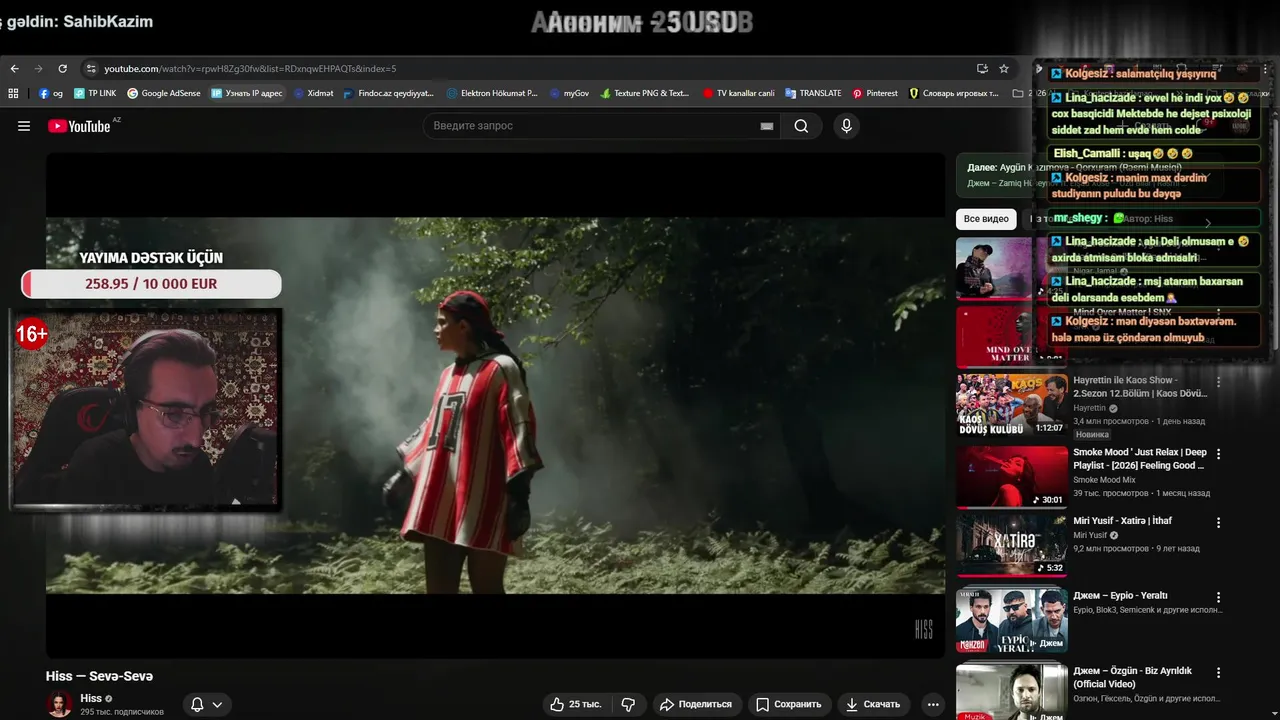Open menu for Джем – Eypio - Yeraltı
1280x720 pixels.
1218,597
